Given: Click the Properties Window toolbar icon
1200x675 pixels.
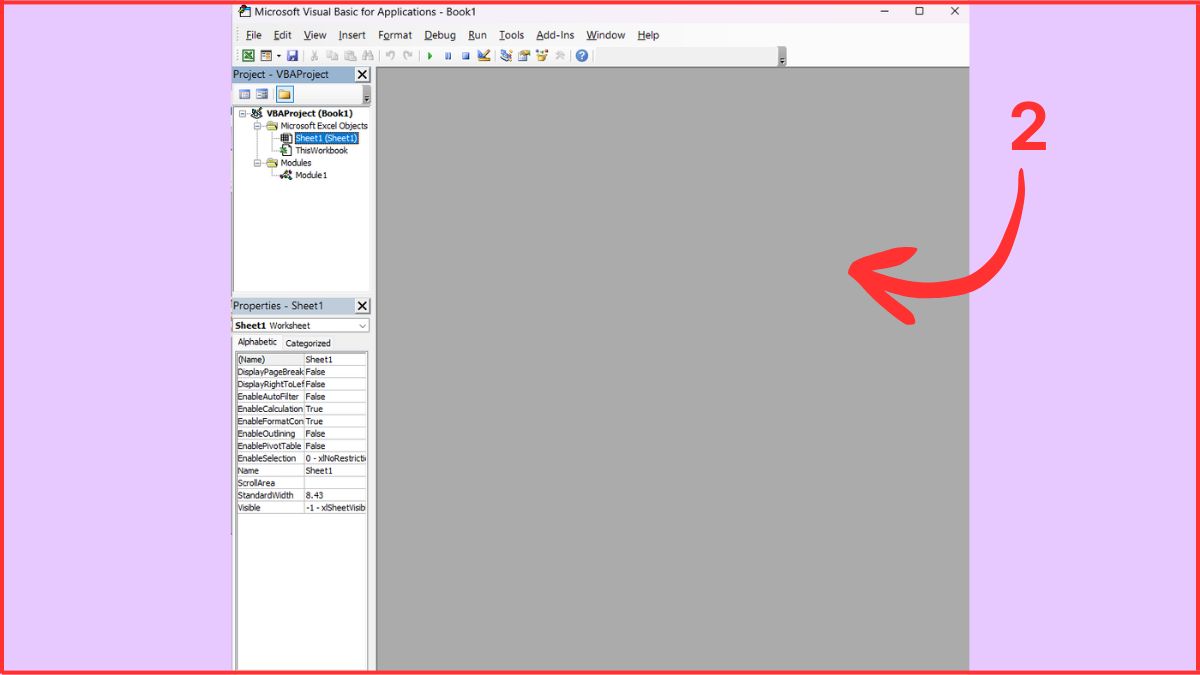Looking at the screenshot, I should (x=524, y=56).
